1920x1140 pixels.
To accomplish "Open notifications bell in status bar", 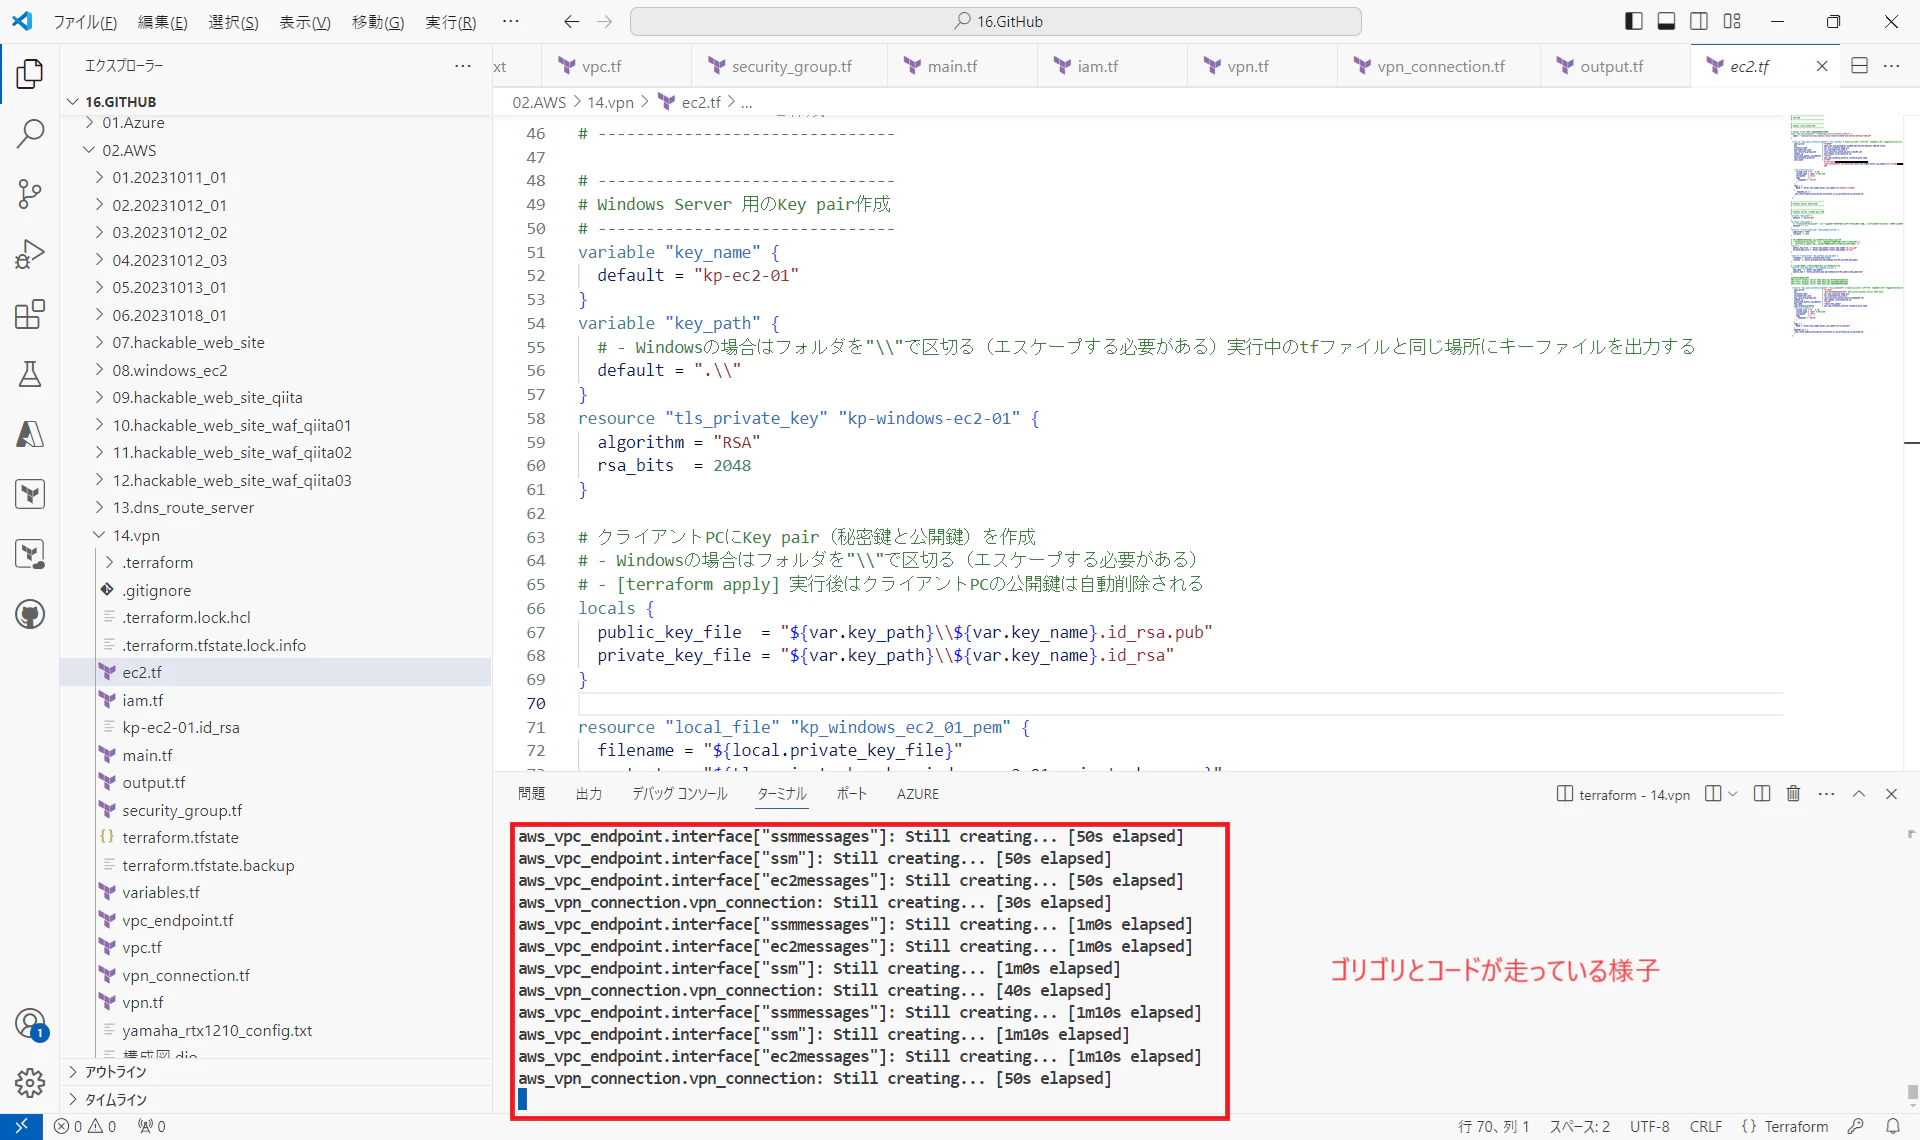I will (1893, 1126).
